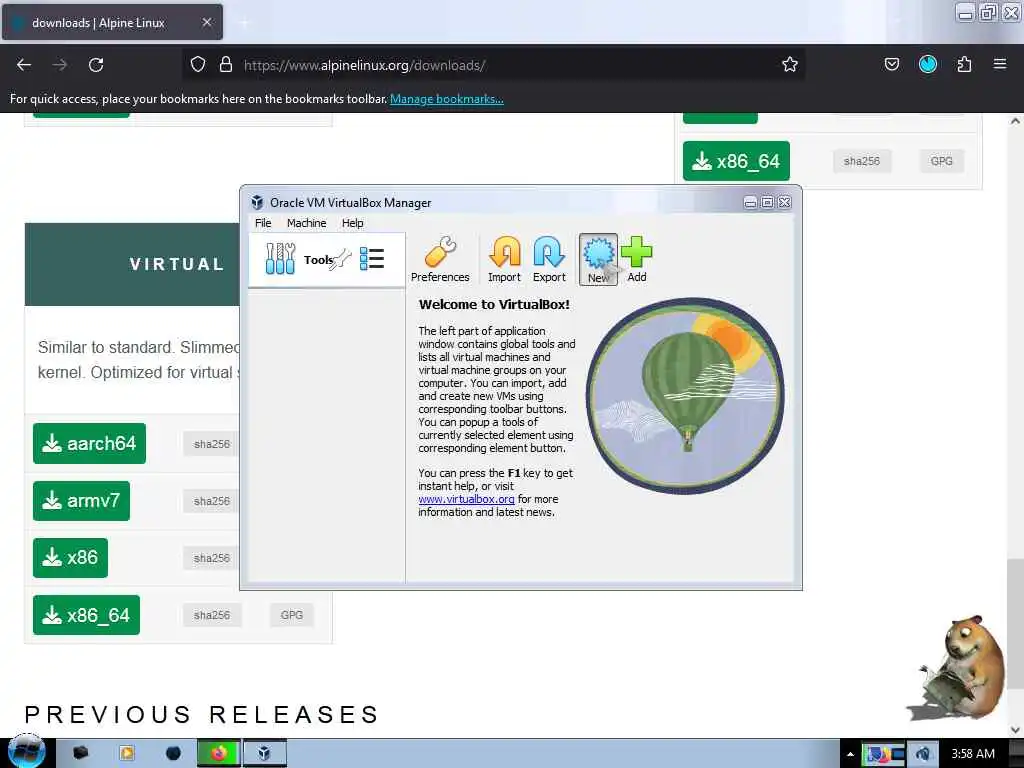Open a new Firefox tab
The image size is (1024, 768).
pyautogui.click(x=244, y=23)
